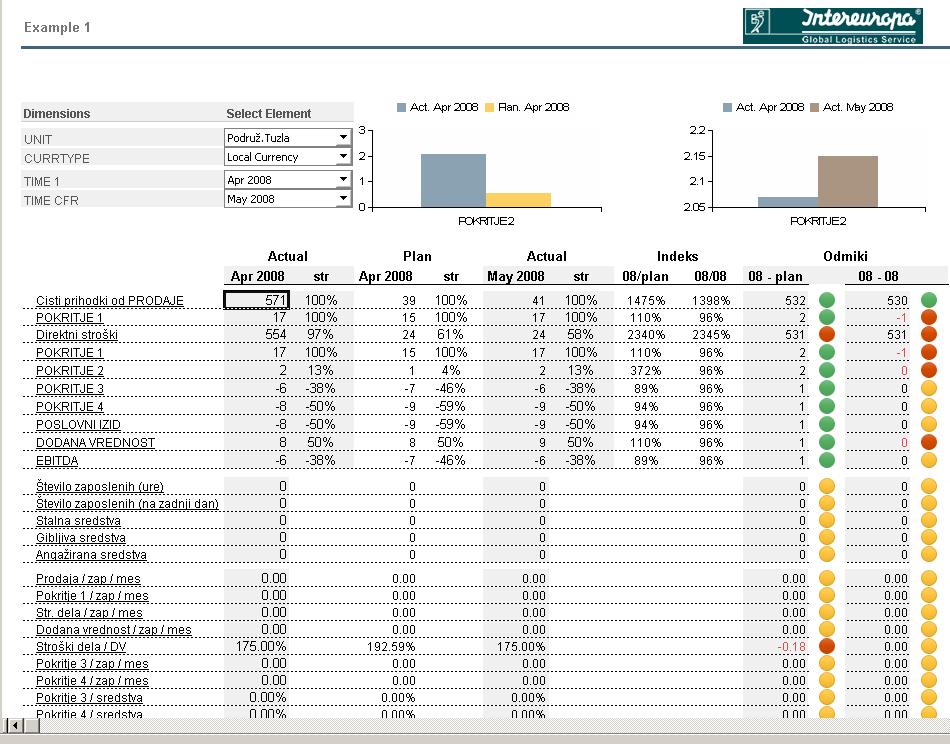The image size is (950, 744).
Task: Click yellow 08-plan indicator in Stalna sredstva row
Action: tap(827, 520)
